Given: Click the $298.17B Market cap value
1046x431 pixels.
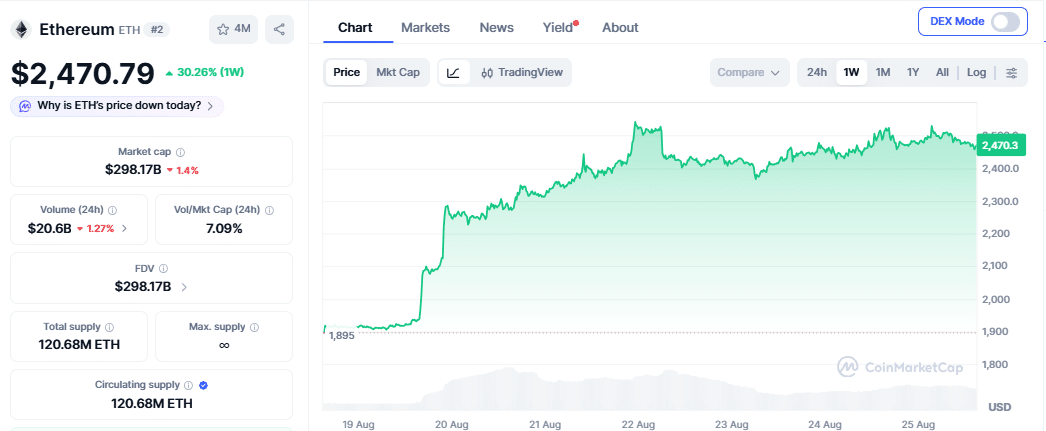Looking at the screenshot, I should point(133,169).
